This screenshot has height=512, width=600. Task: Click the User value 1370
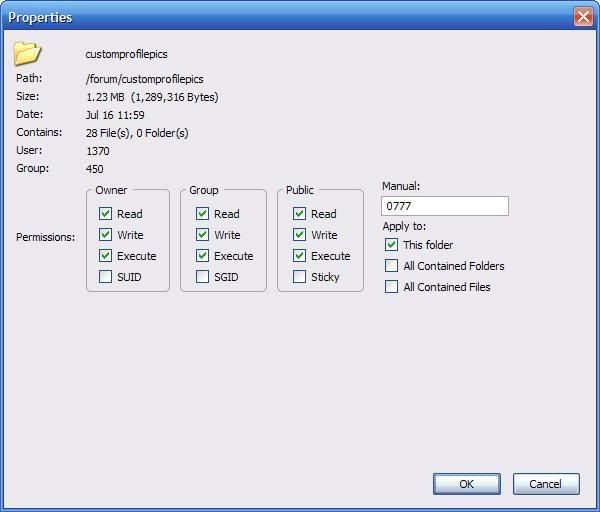tap(98, 151)
